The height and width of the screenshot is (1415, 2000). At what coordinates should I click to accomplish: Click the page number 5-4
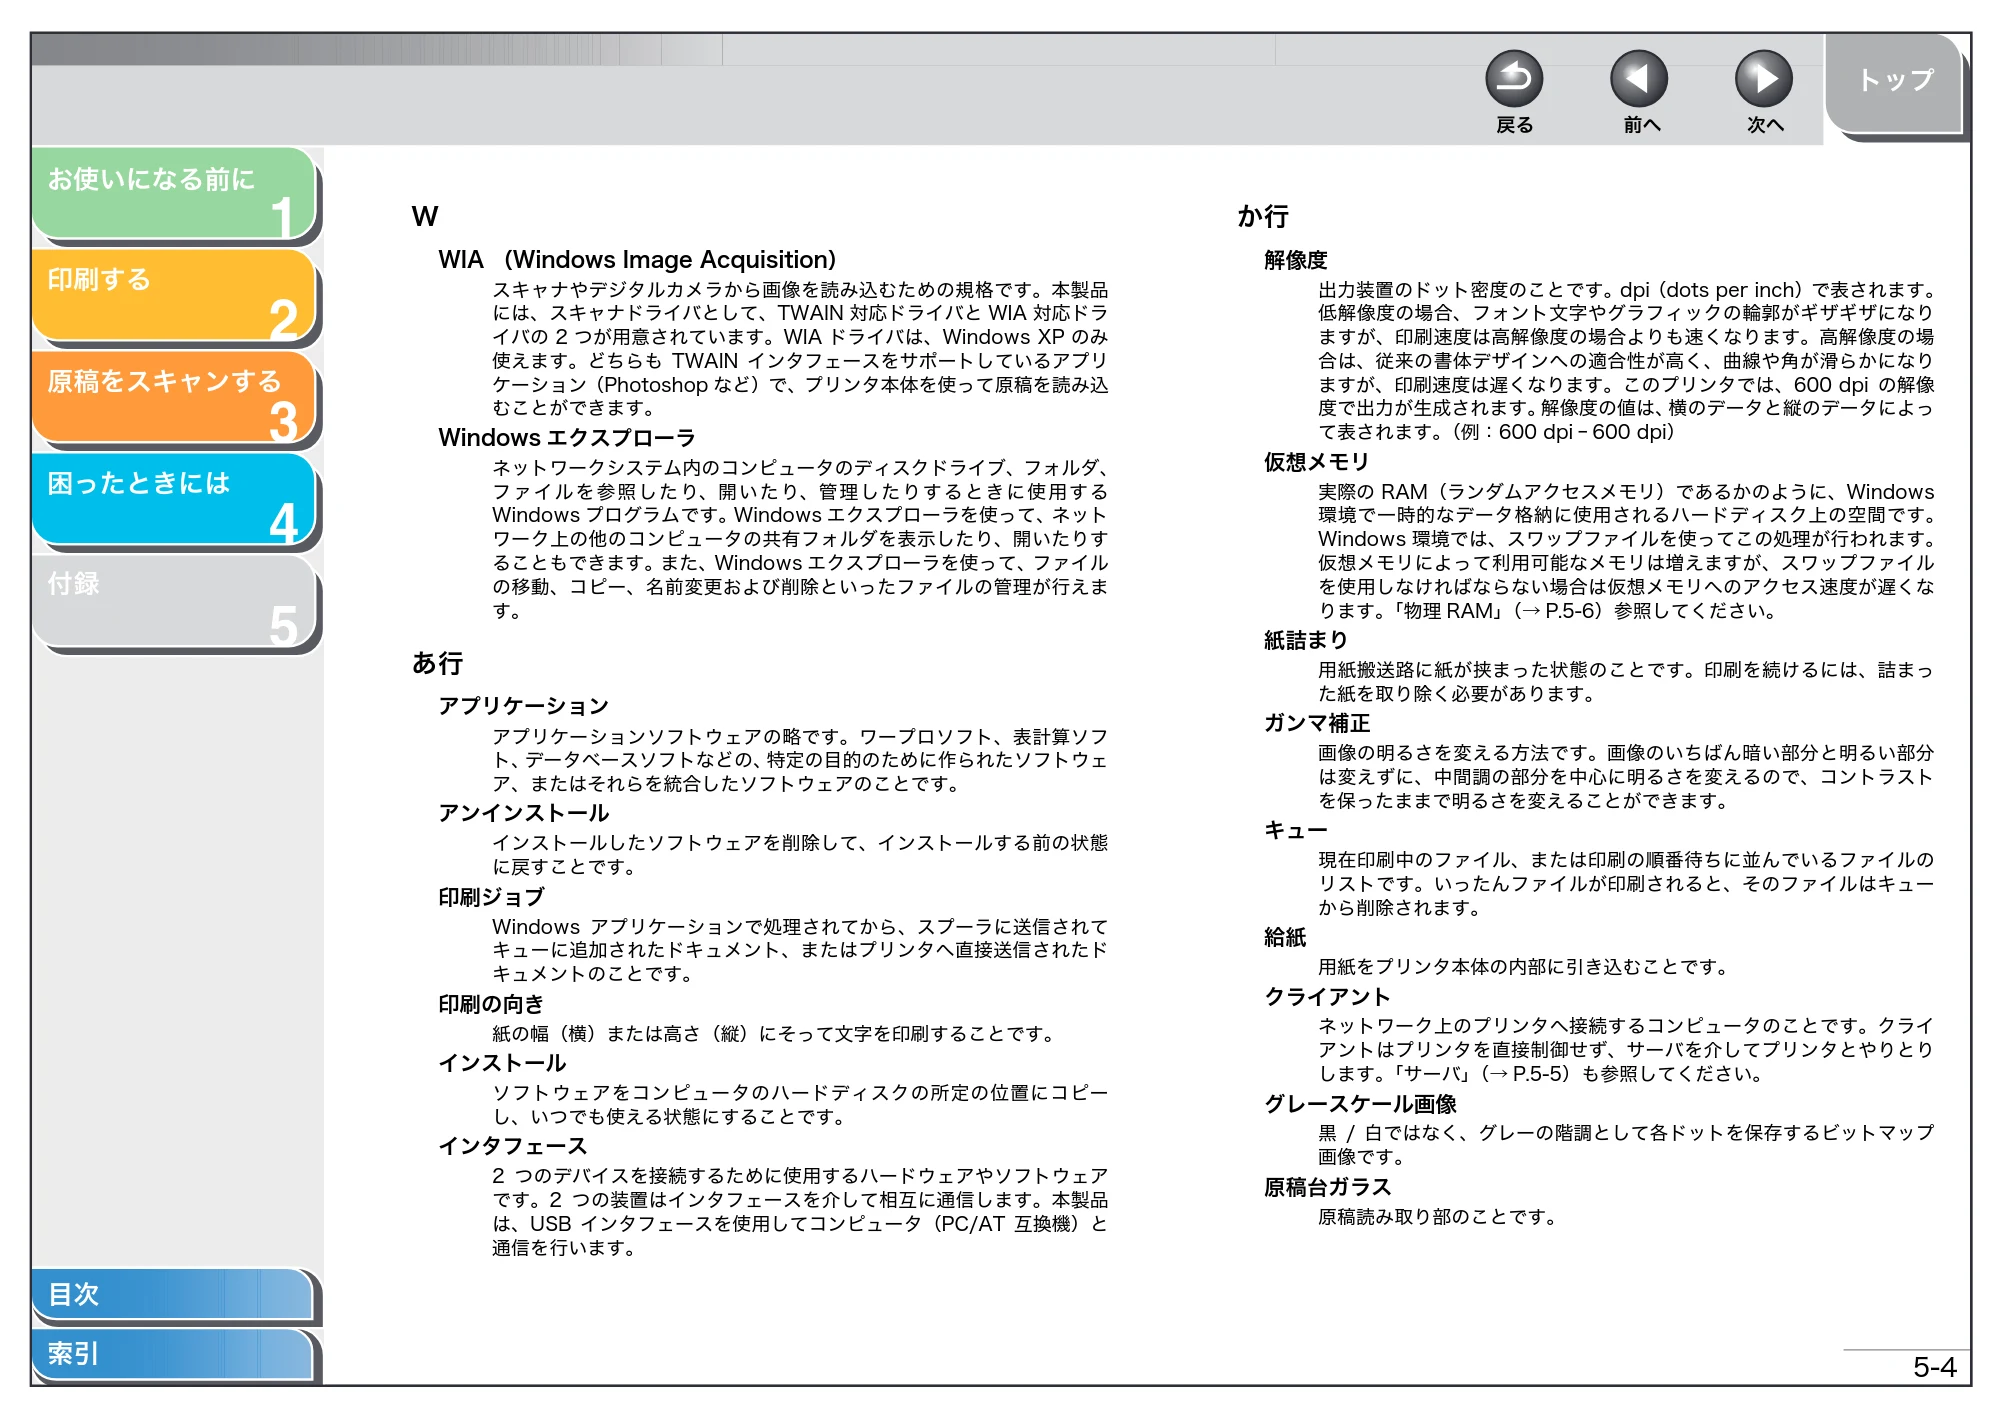point(1934,1367)
